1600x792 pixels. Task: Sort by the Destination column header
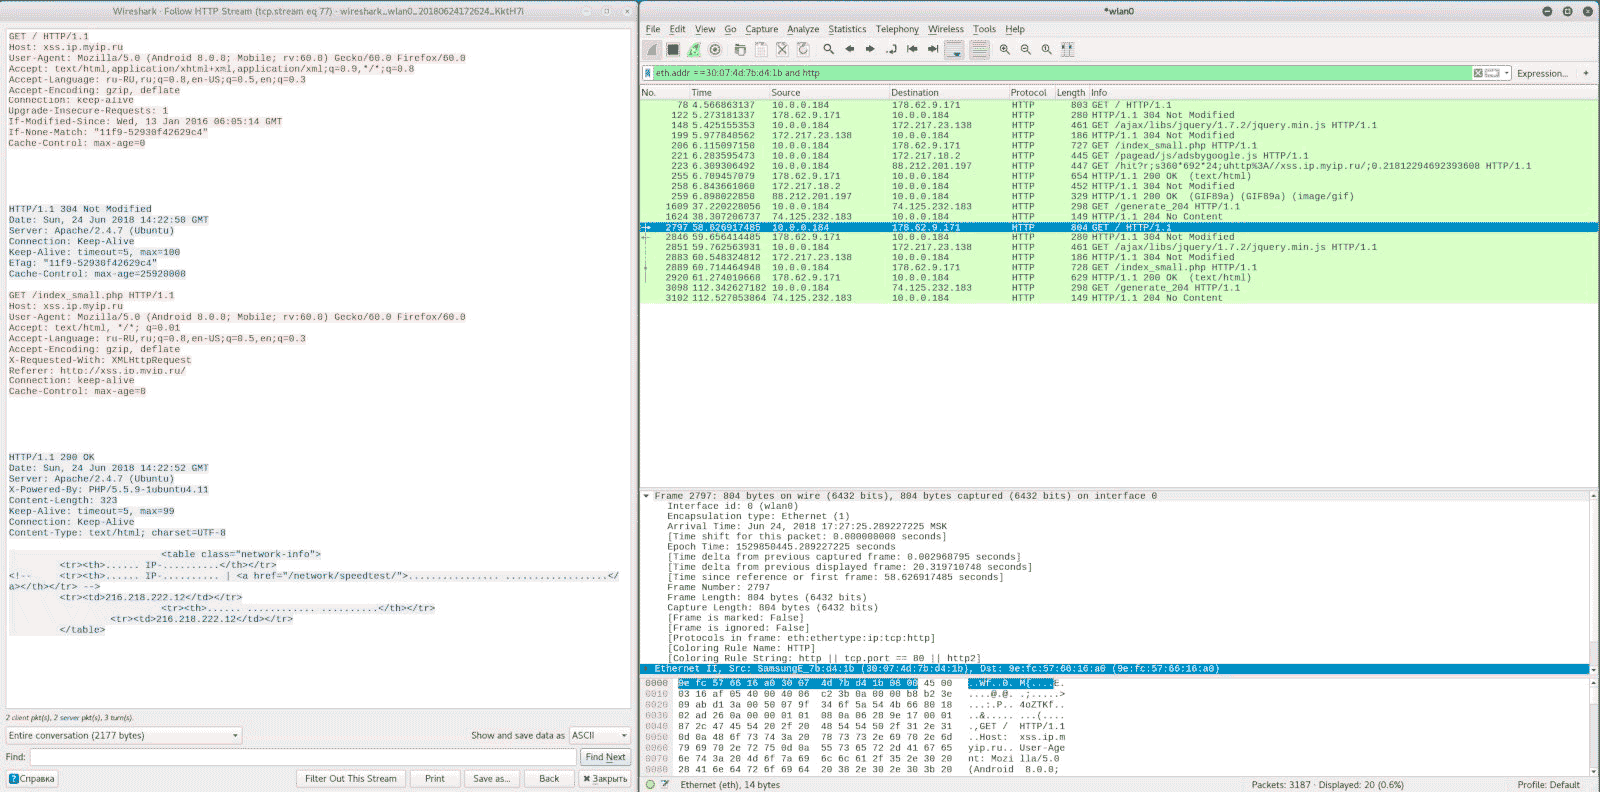click(x=948, y=93)
